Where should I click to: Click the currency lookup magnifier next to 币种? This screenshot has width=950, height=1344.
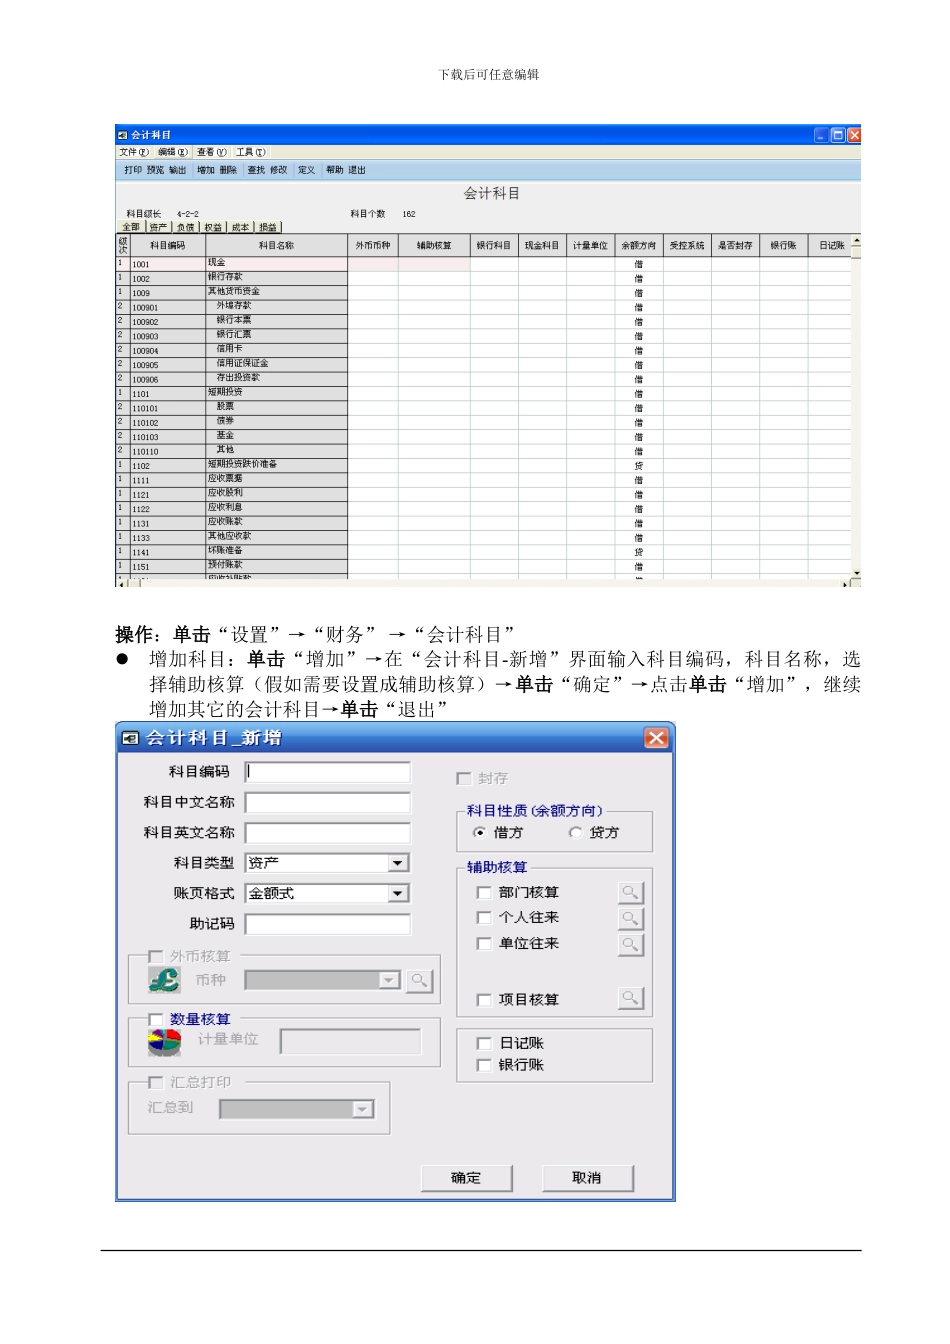click(420, 981)
